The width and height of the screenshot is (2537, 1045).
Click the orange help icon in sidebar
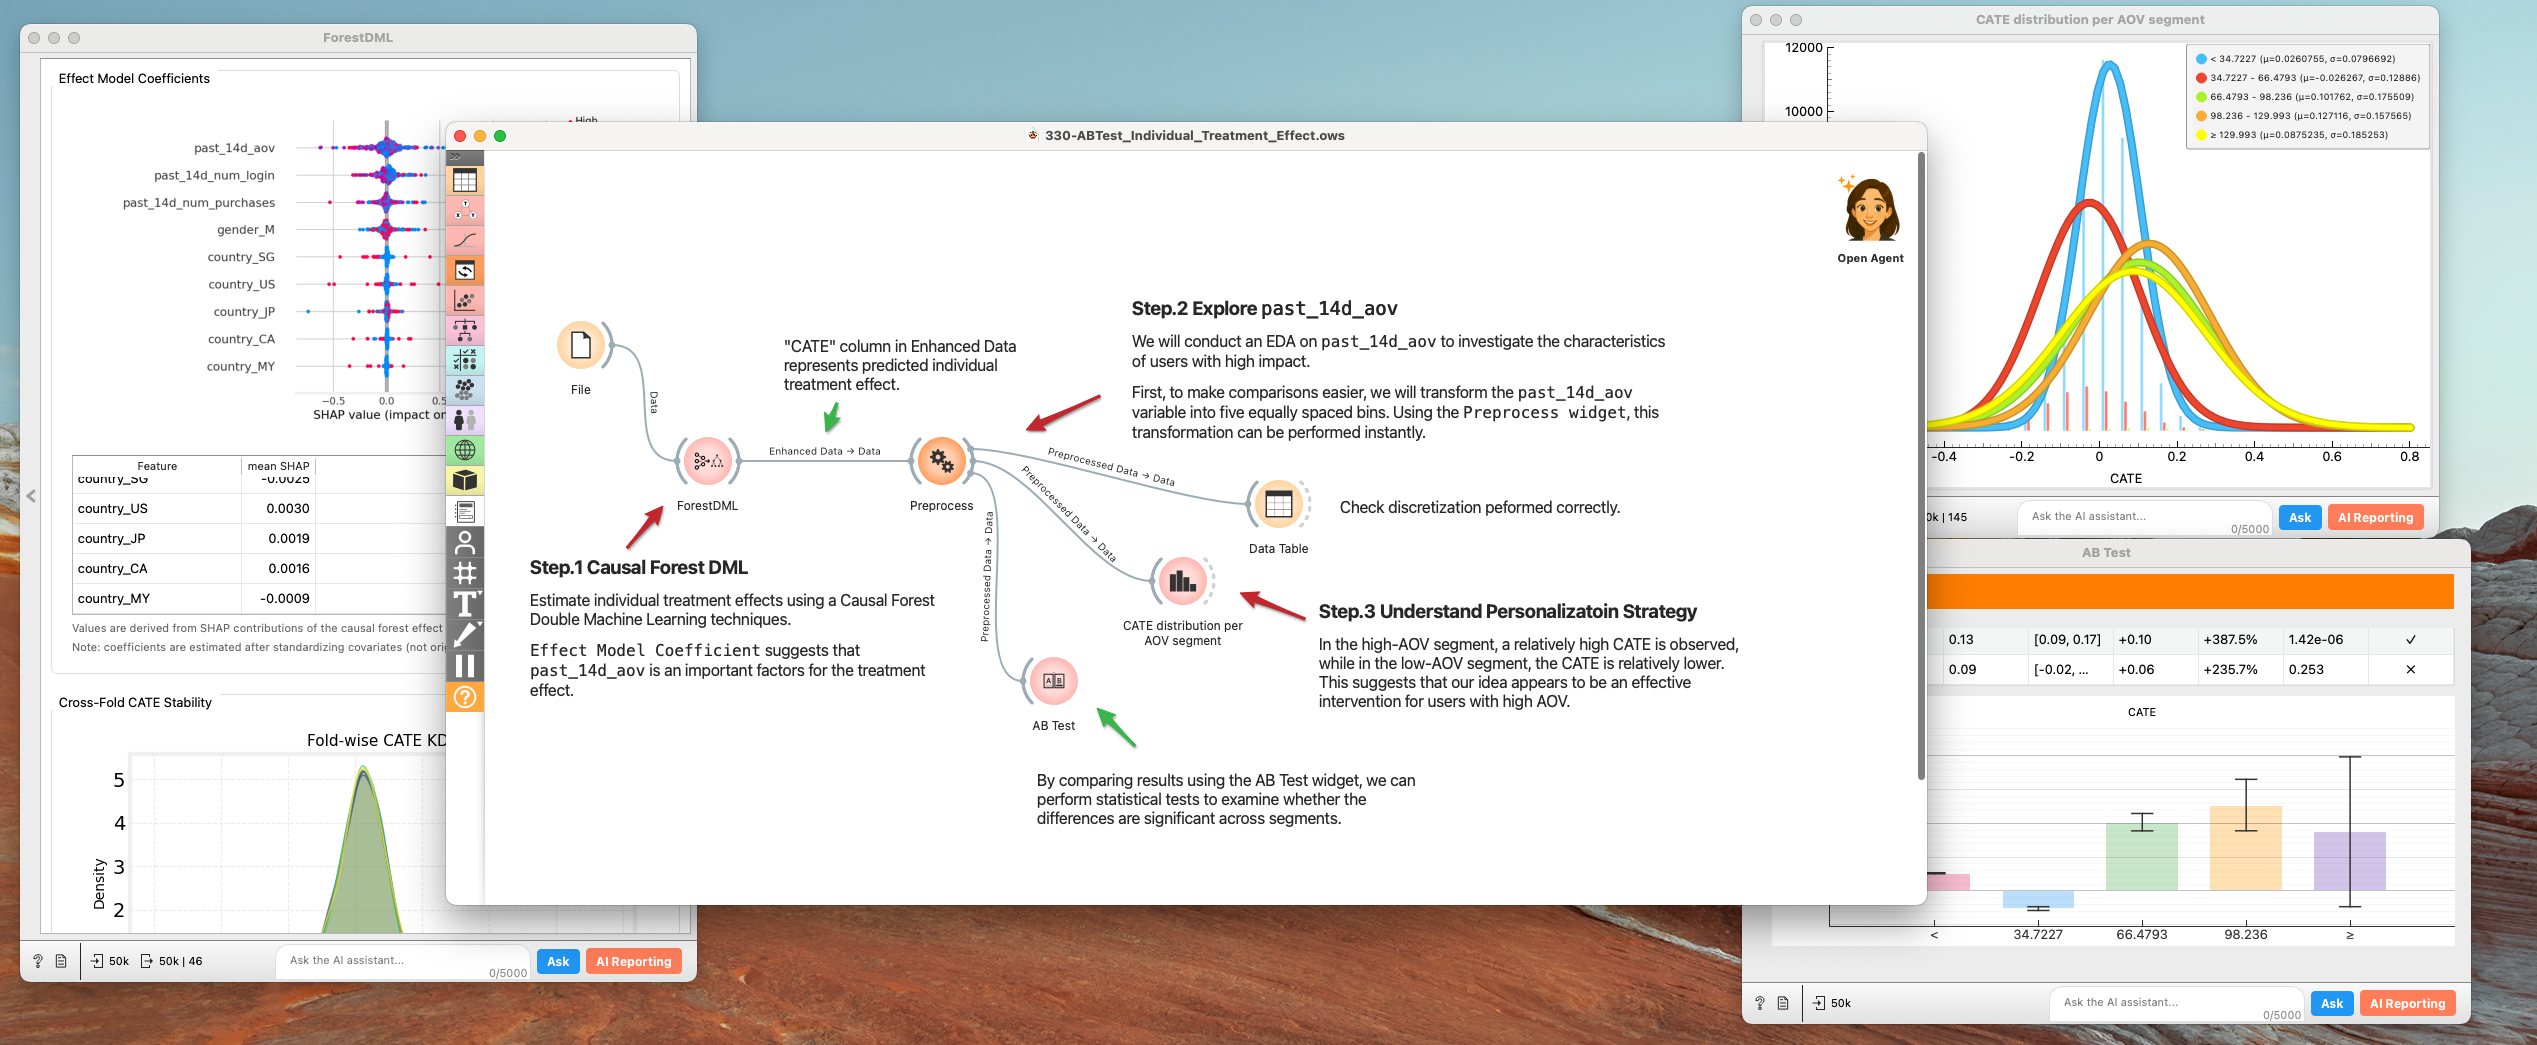[x=465, y=697]
